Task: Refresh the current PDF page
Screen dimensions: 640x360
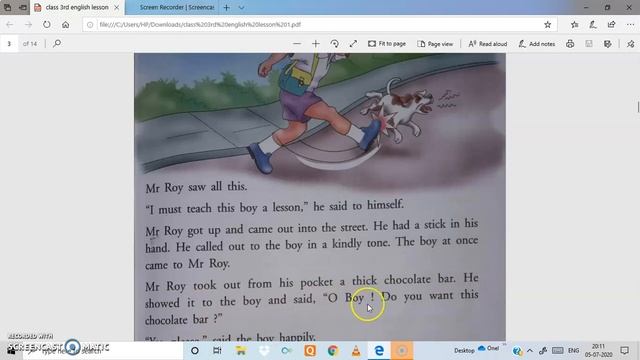Action: (47, 24)
